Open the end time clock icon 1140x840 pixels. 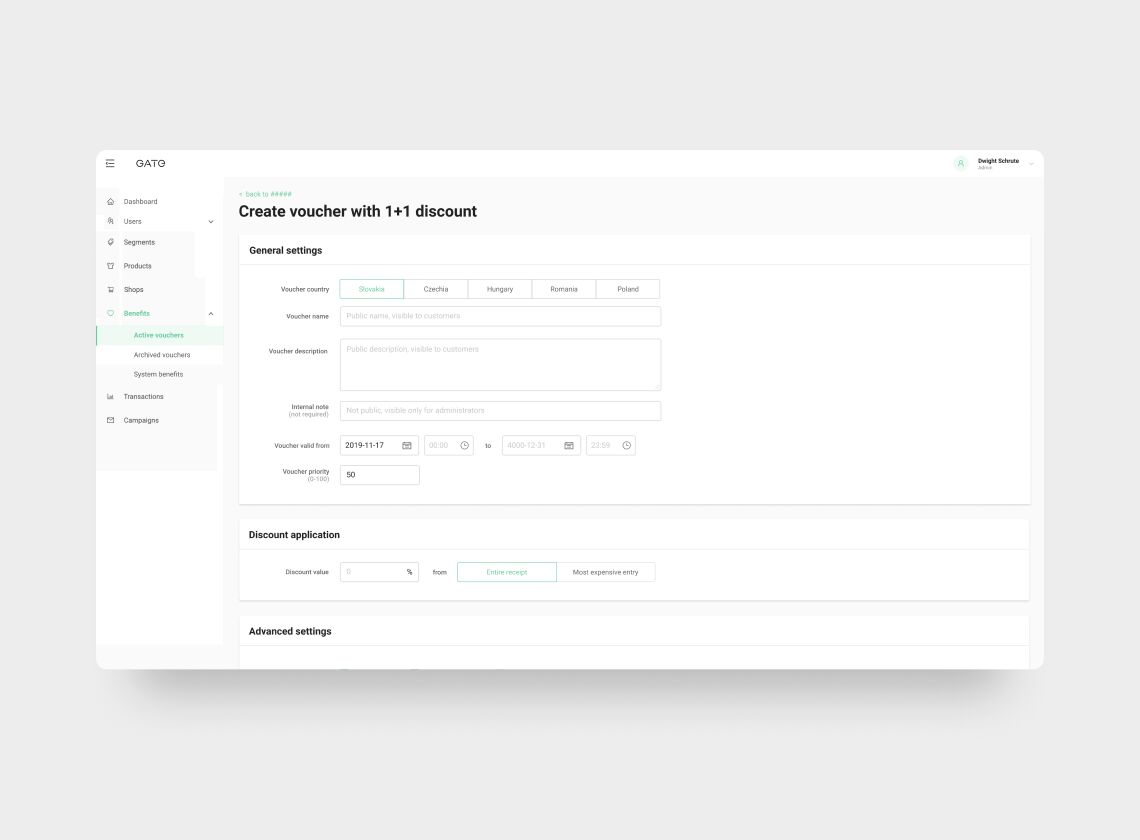click(627, 445)
